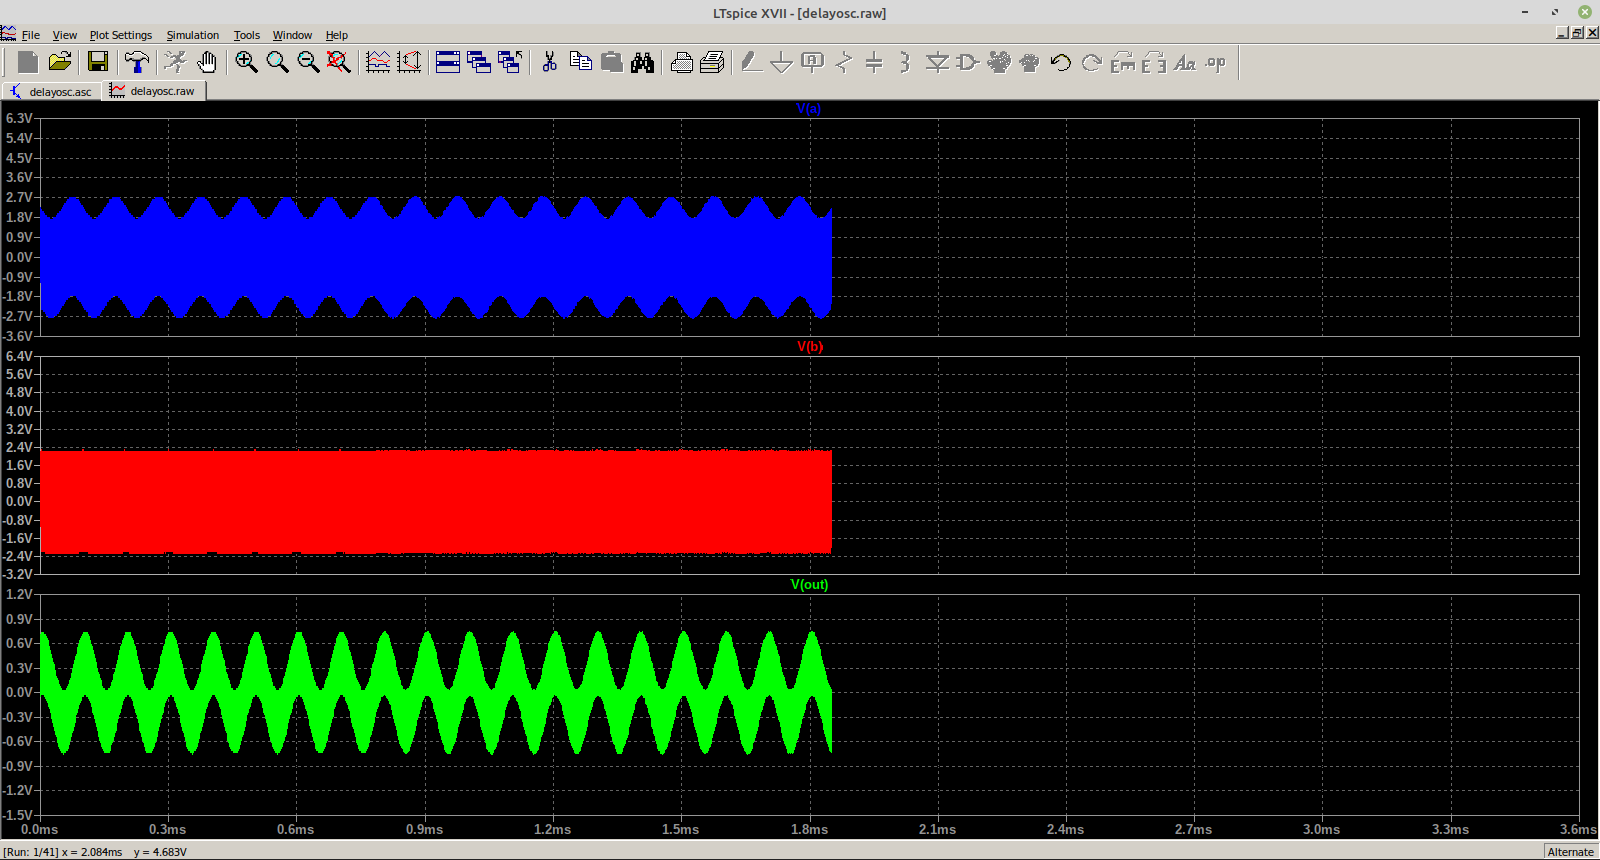Click the red V(b) waveform

click(x=435, y=502)
